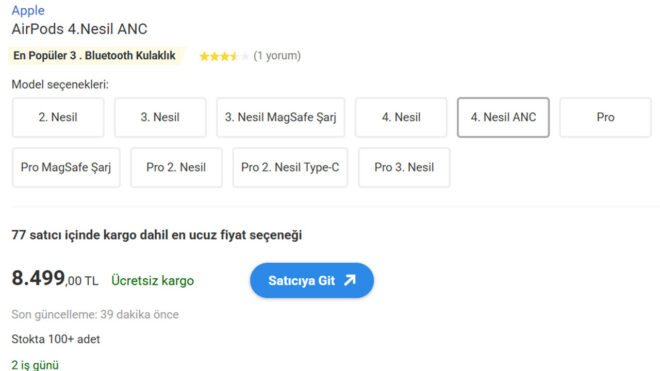Click the star rating icons
Image resolution: width=660 pixels, height=371 pixels.
pos(224,56)
